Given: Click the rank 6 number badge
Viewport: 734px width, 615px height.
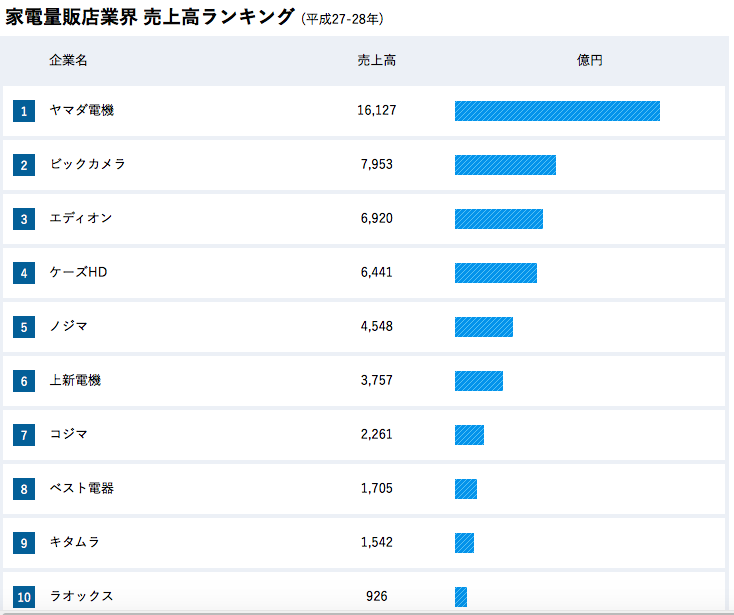Looking at the screenshot, I should pyautogui.click(x=24, y=381).
